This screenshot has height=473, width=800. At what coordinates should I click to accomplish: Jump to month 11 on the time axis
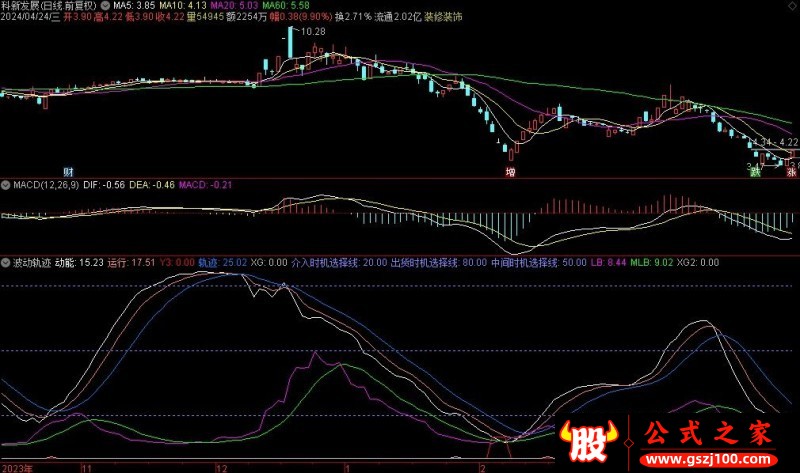[x=86, y=468]
